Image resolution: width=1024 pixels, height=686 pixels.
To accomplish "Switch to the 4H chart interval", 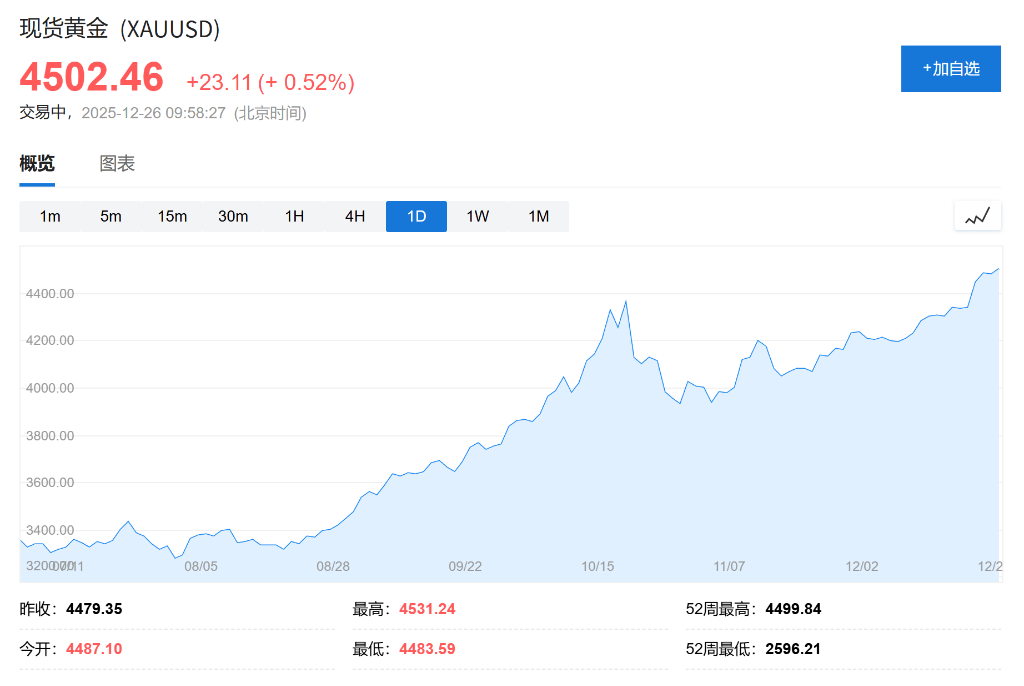I will click(355, 217).
